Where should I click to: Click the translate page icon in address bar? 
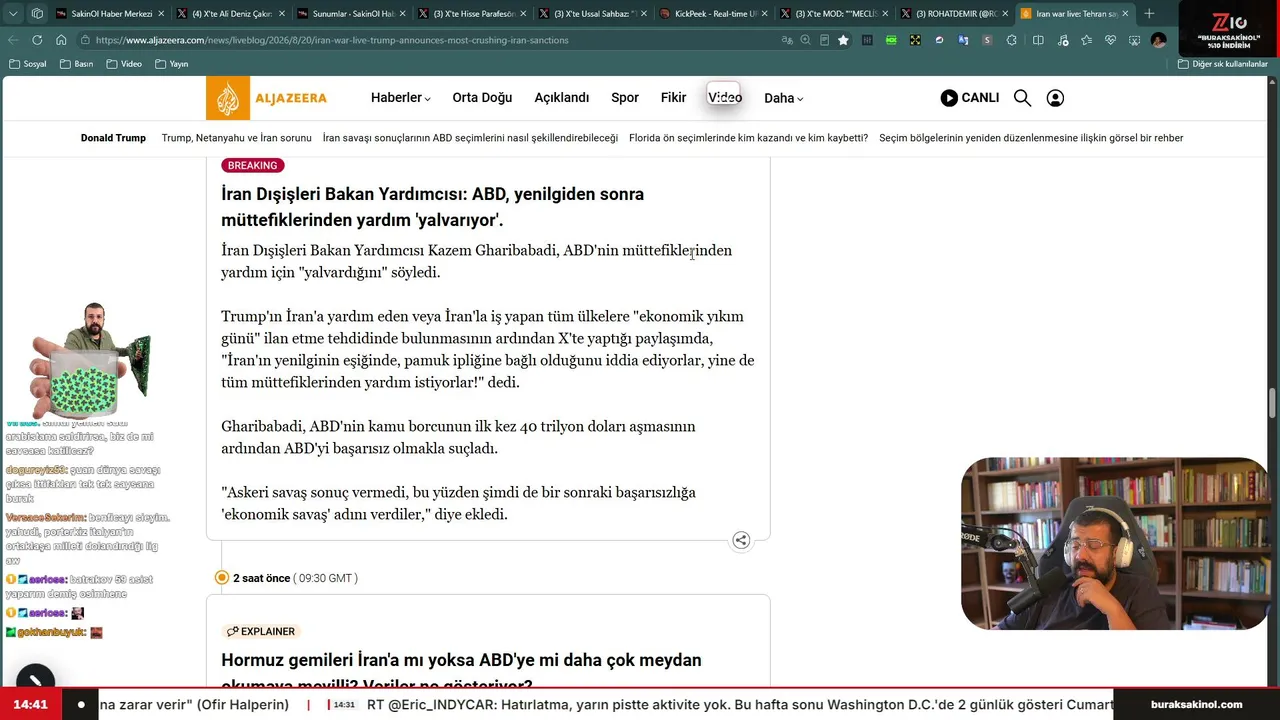(788, 40)
